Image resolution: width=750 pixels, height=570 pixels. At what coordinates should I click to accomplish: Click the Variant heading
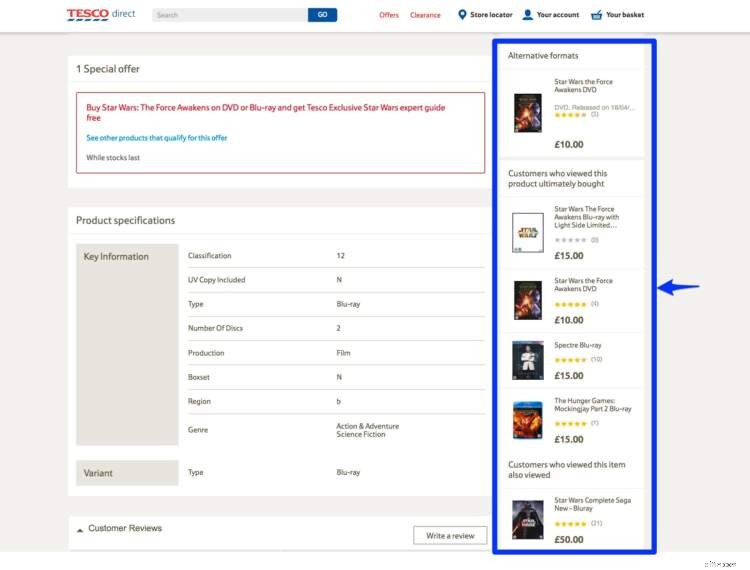pos(98,473)
